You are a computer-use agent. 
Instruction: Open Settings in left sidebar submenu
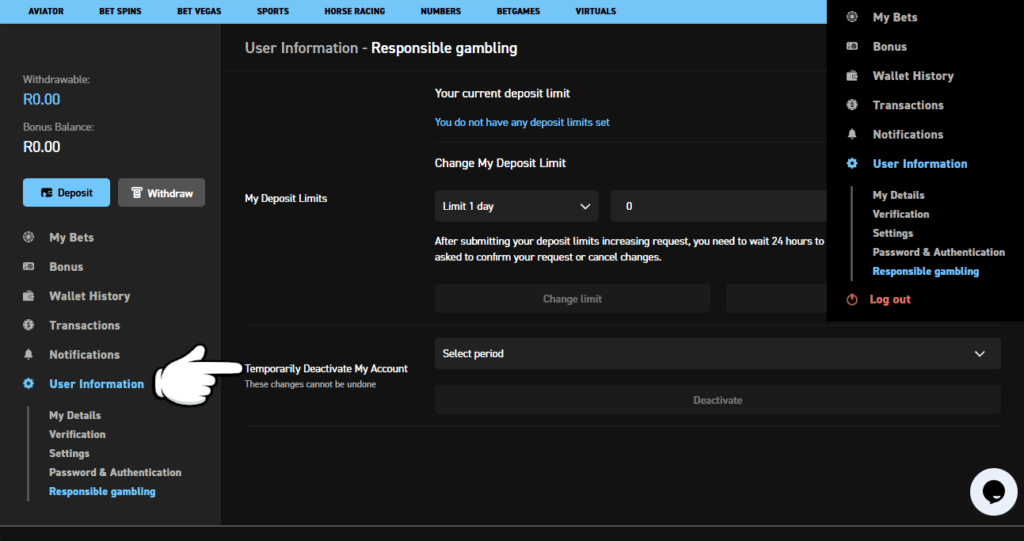69,453
